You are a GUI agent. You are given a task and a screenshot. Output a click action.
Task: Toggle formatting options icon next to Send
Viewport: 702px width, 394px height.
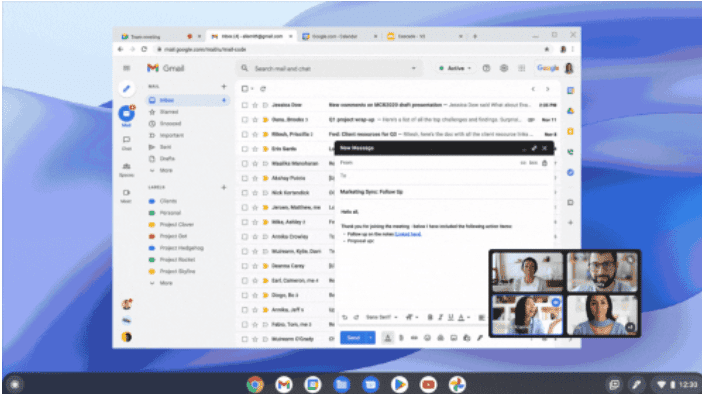[x=388, y=338]
